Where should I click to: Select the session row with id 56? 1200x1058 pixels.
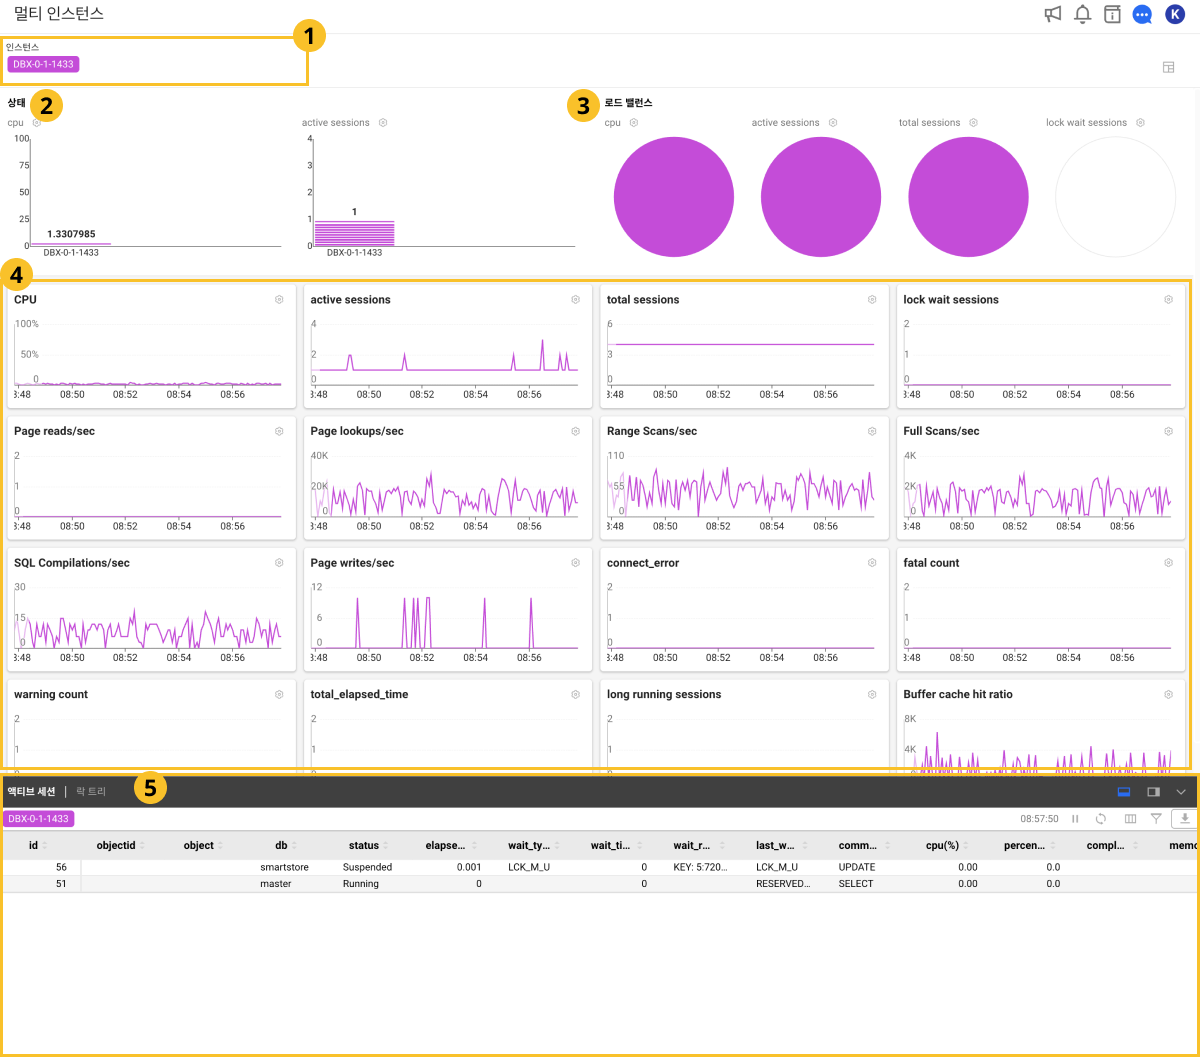tap(600, 867)
